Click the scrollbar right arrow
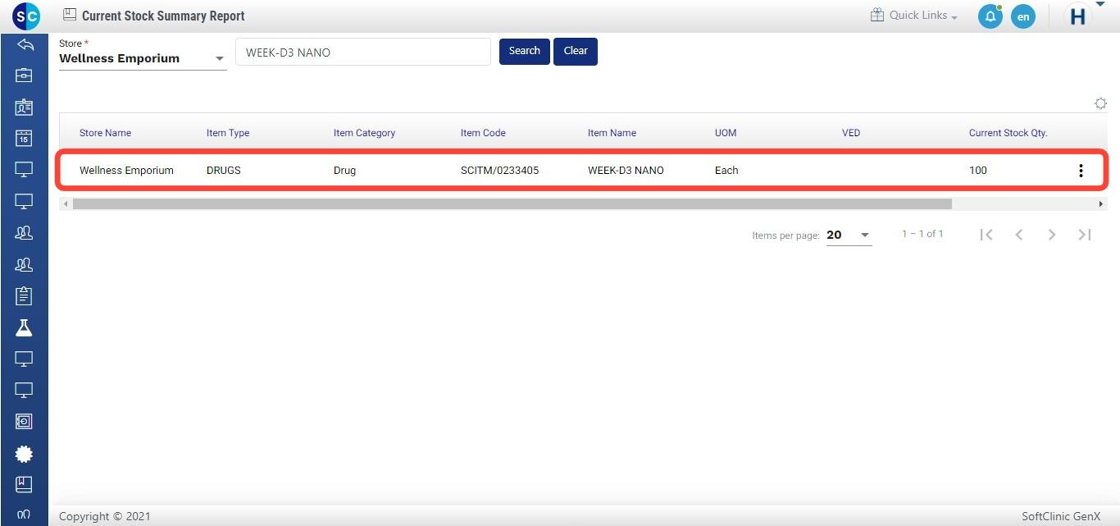 click(x=1101, y=204)
